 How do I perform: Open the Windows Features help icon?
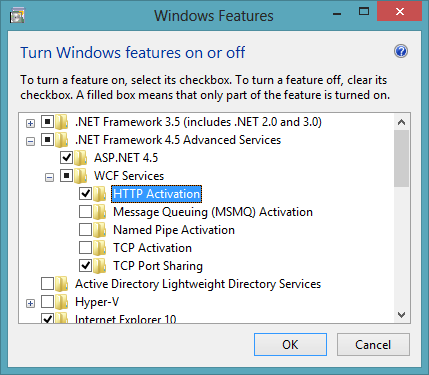pos(401,51)
